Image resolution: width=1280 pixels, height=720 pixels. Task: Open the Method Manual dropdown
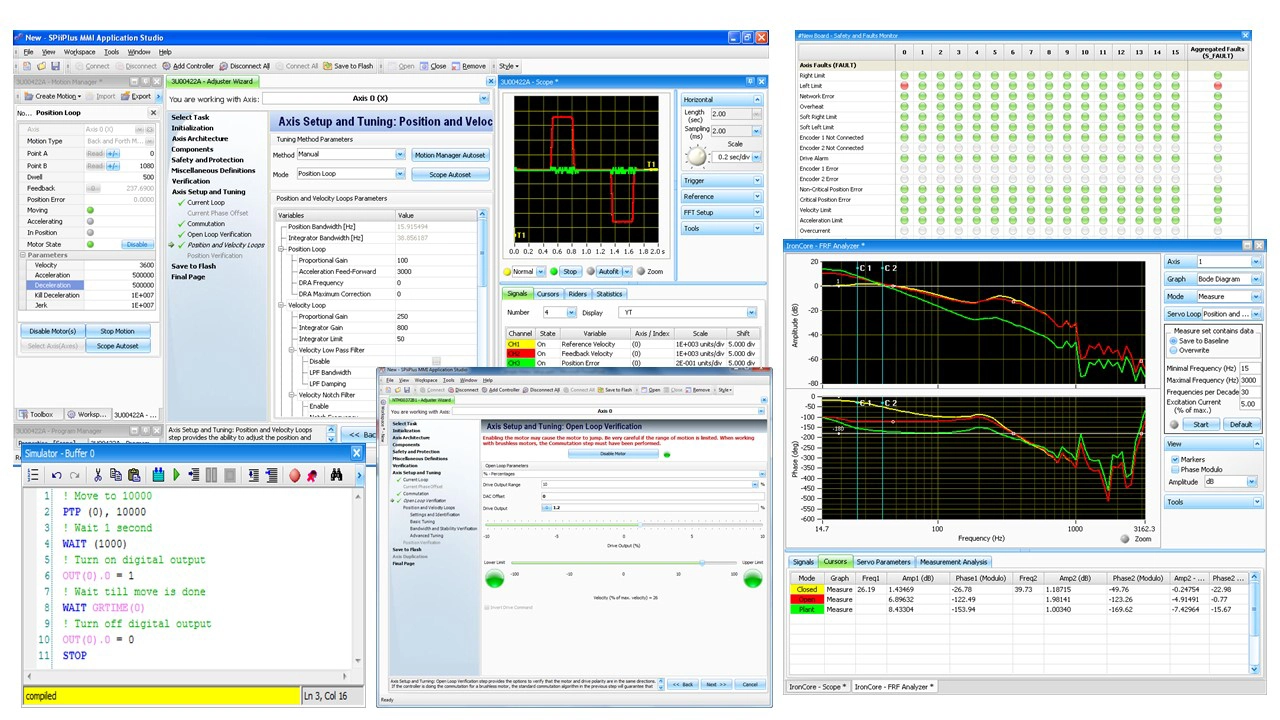pos(400,155)
